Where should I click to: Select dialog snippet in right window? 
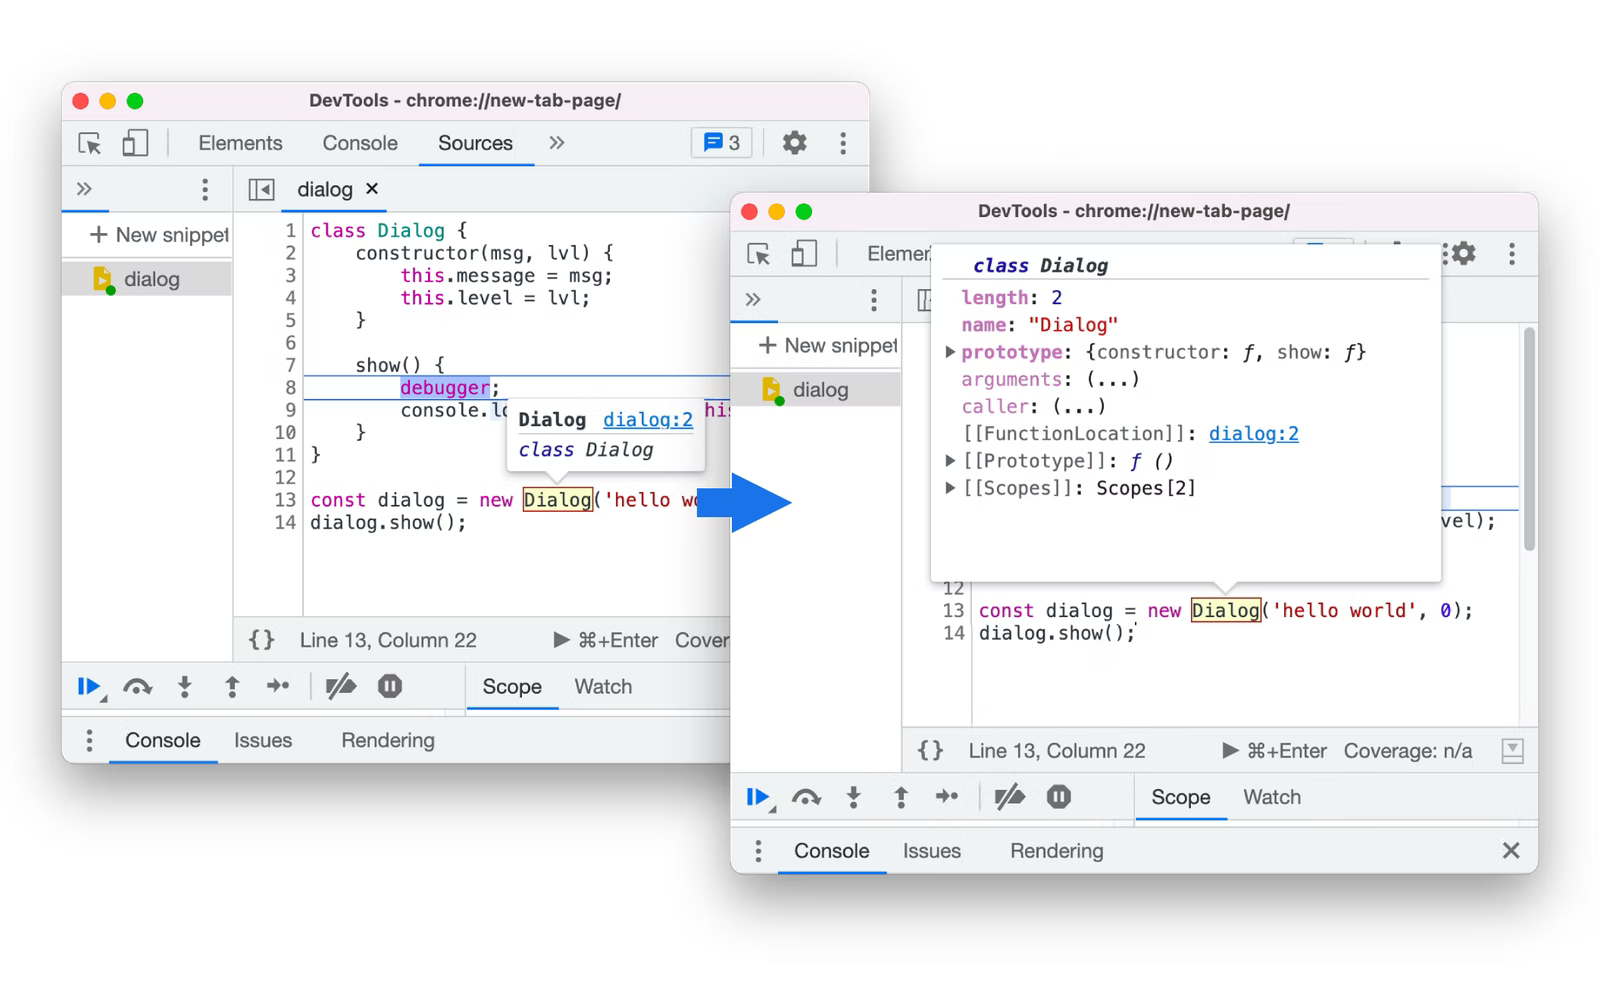tap(815, 390)
